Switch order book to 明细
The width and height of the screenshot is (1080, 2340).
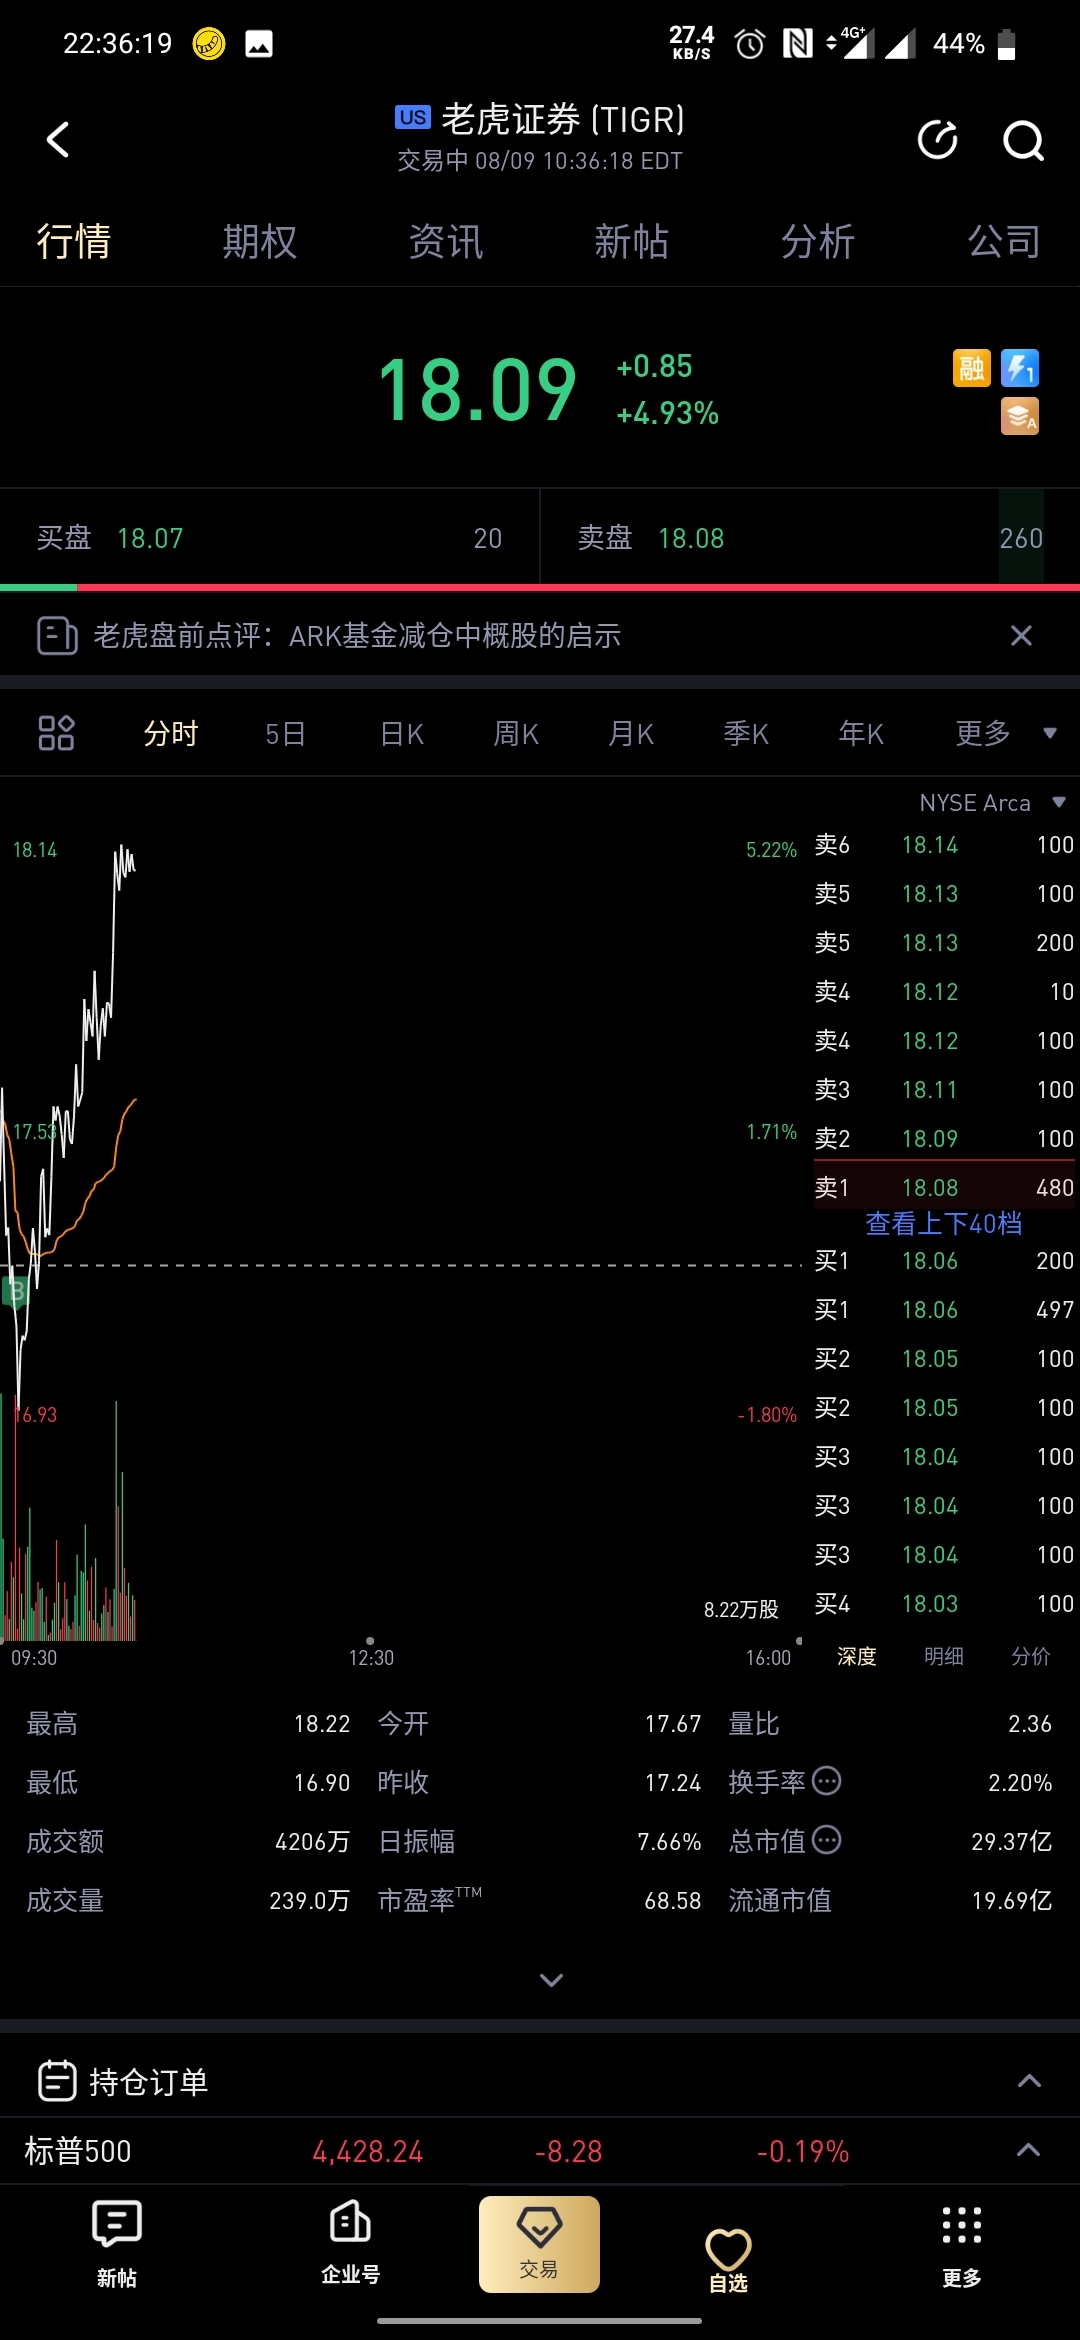point(944,1656)
